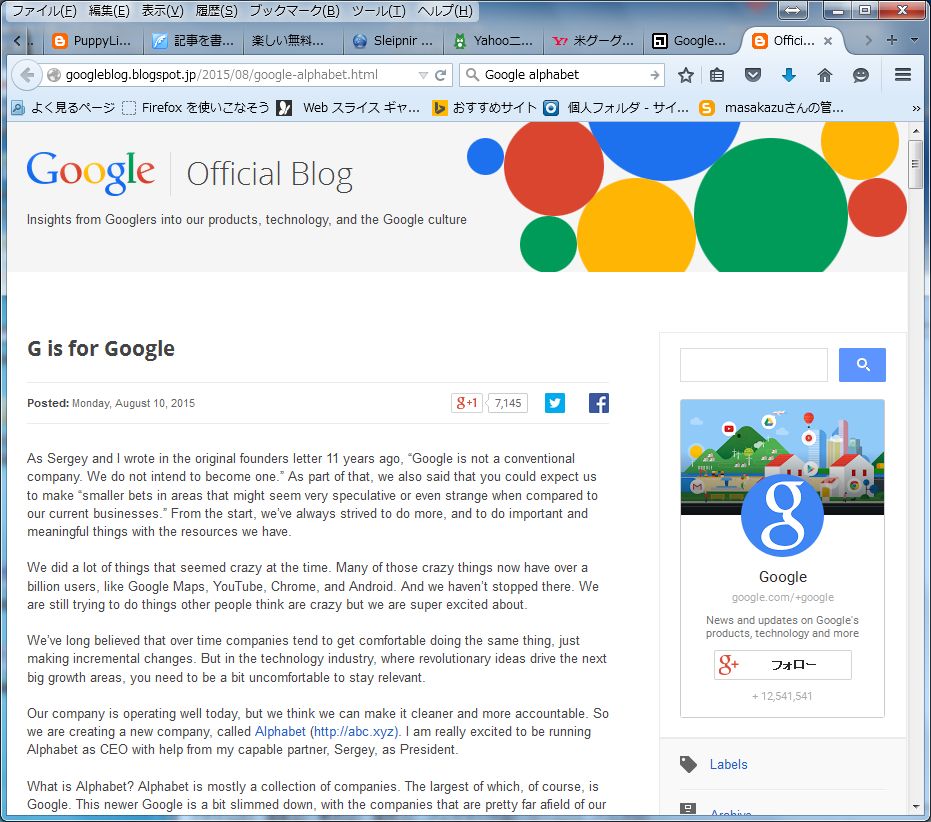This screenshot has height=822, width=931.
Task: Click the blog search input field
Action: [753, 365]
